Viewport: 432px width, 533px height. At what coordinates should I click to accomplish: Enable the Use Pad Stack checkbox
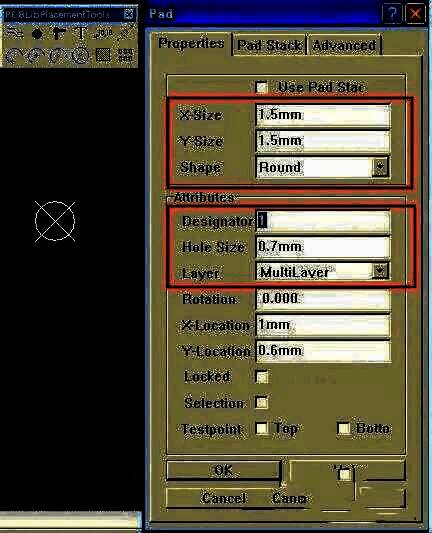(261, 87)
